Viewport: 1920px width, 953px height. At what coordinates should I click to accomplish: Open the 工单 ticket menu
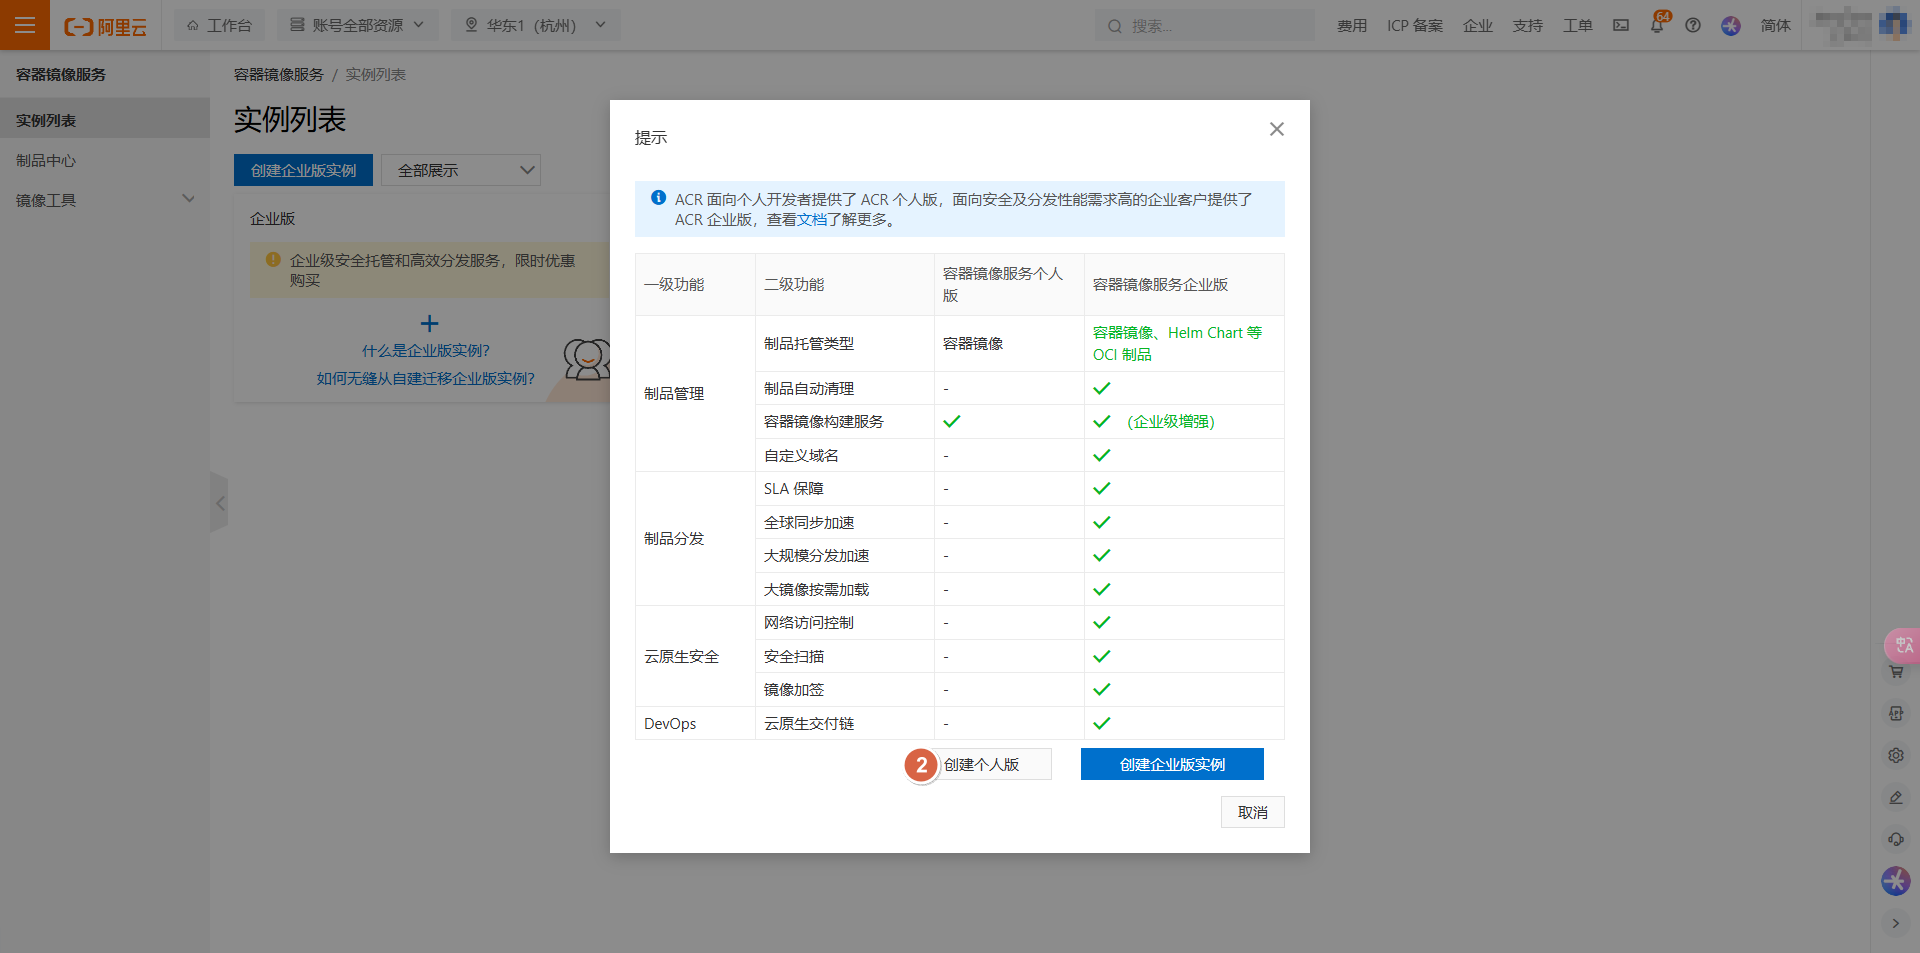1578,26
